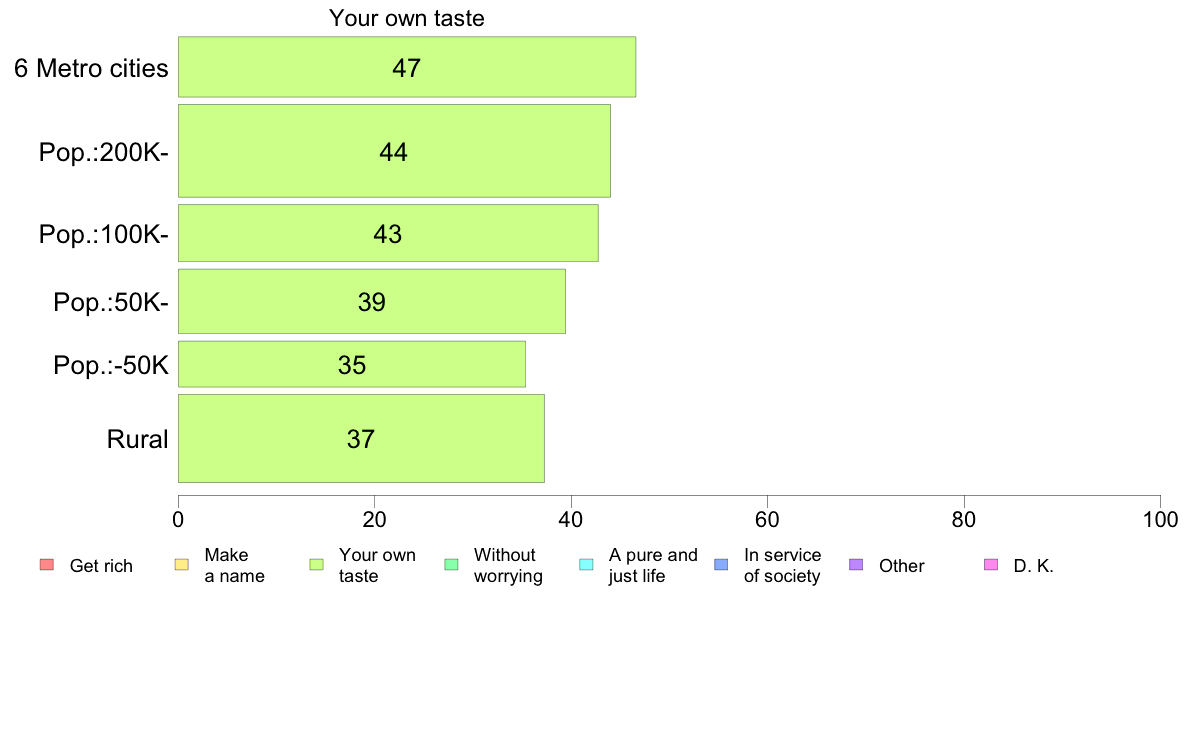This screenshot has height=736, width=1188.
Task: Click the Rural category label
Action: pos(137,439)
